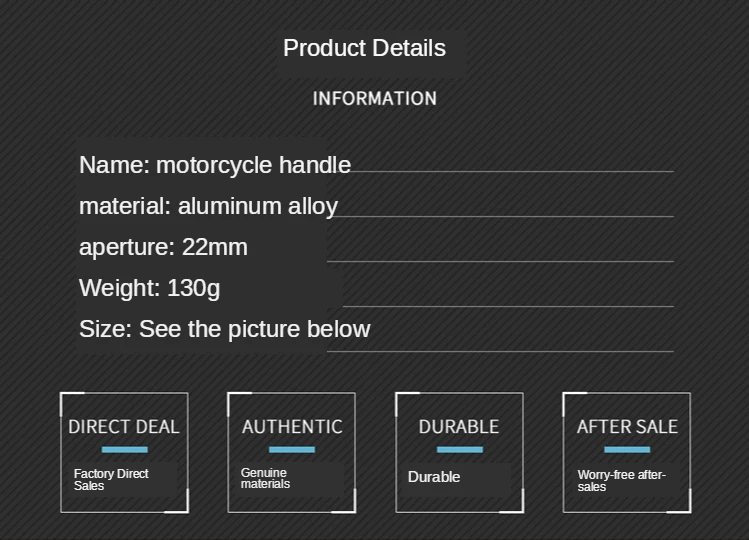Click the Worry-free after-sales label
The width and height of the screenshot is (749, 540).
(x=621, y=481)
